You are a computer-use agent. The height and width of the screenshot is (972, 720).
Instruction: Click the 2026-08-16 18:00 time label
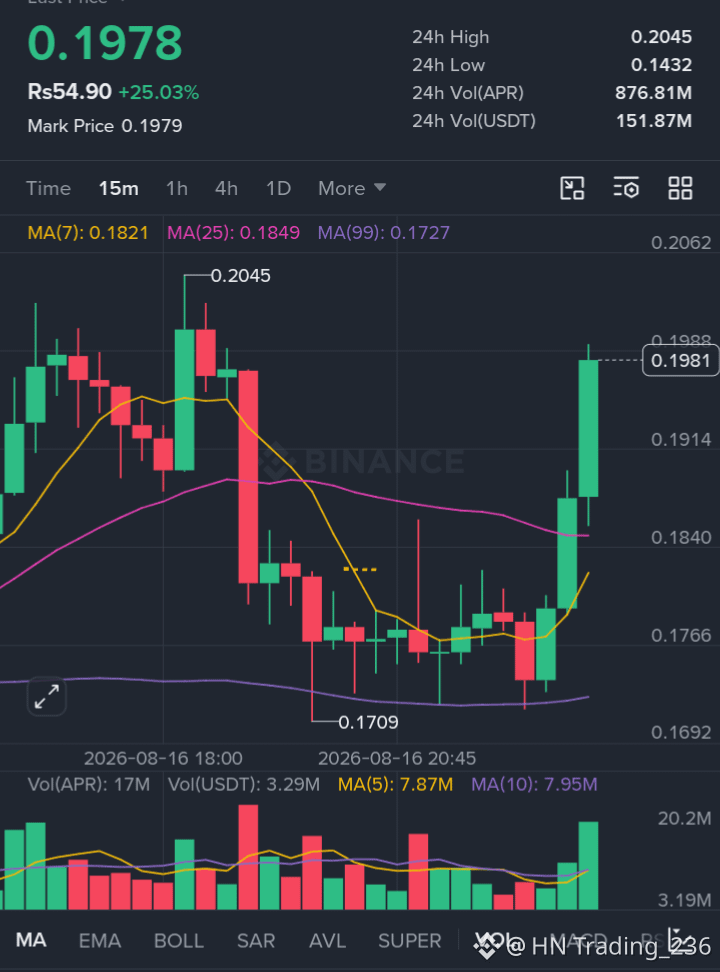(163, 758)
